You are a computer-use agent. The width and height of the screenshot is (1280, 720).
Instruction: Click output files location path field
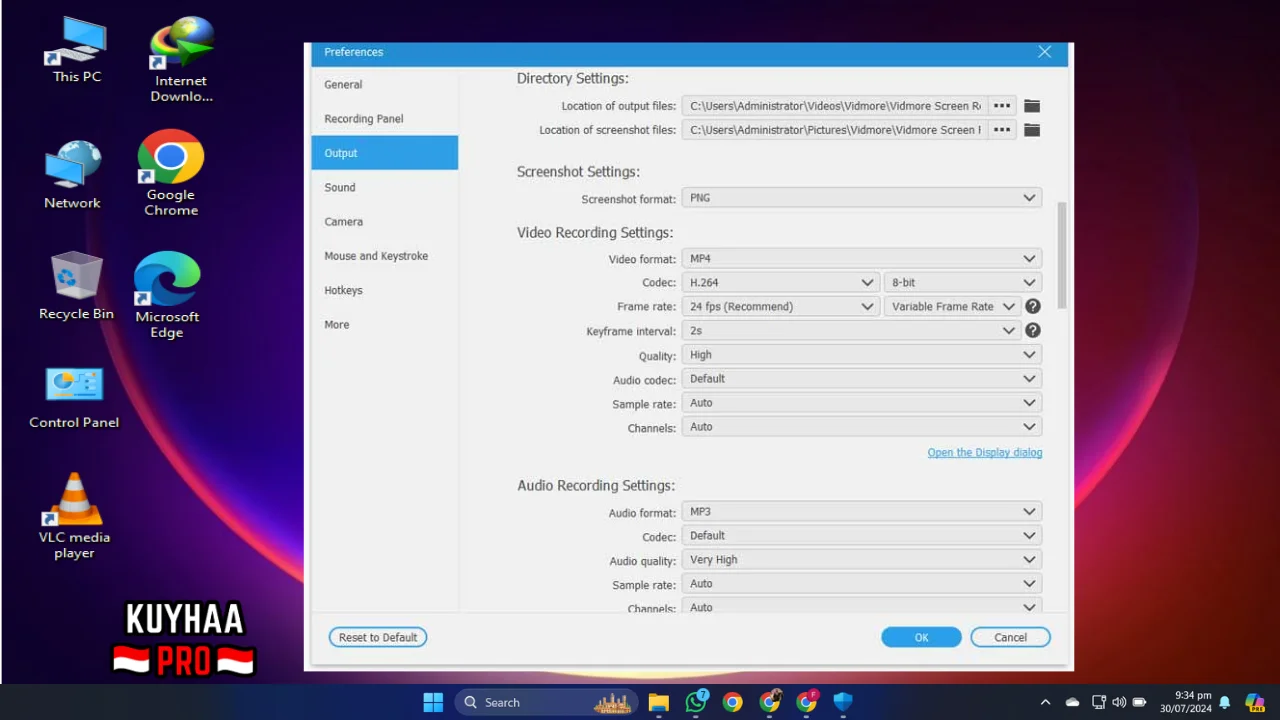tap(835, 106)
